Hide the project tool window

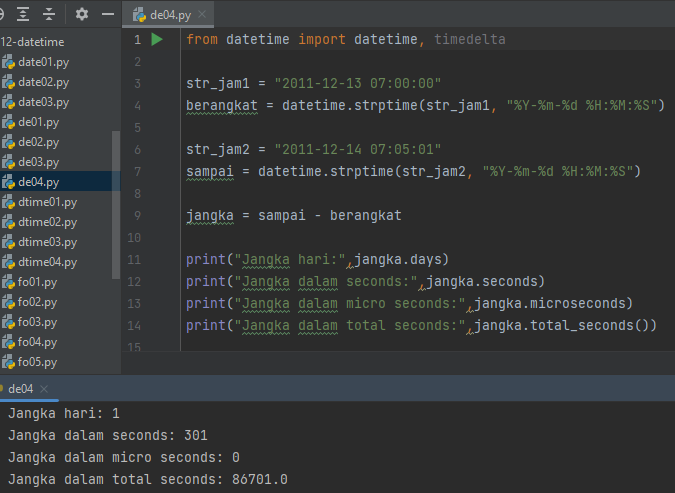108,14
